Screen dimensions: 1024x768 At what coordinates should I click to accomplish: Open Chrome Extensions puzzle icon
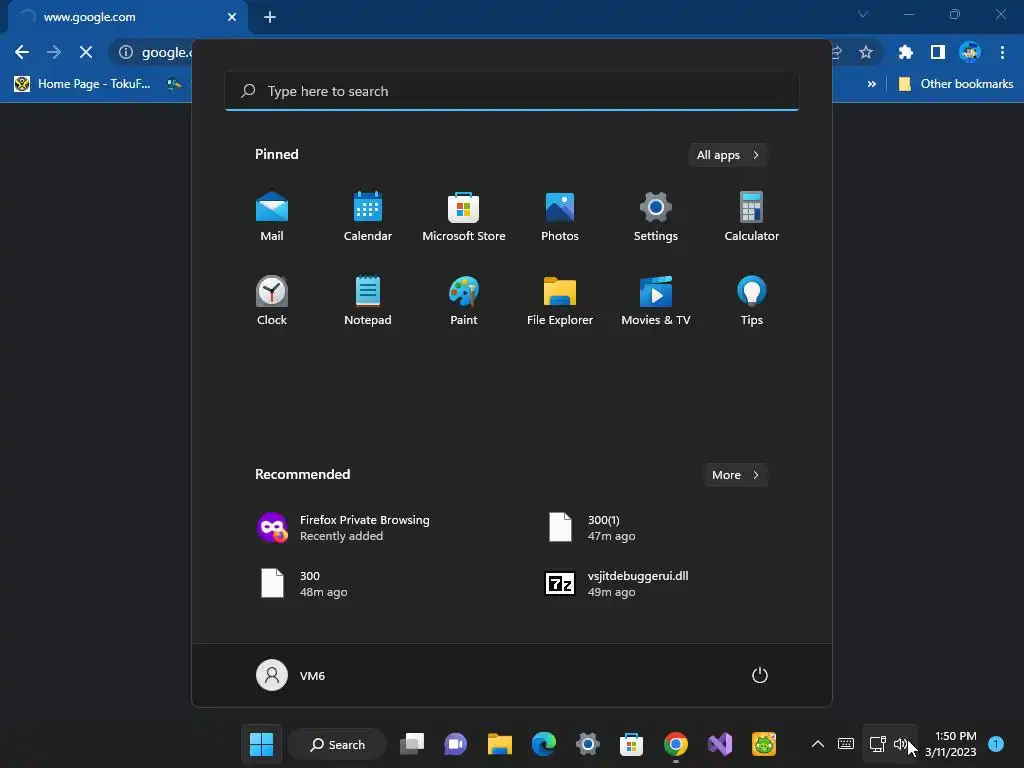coord(905,52)
